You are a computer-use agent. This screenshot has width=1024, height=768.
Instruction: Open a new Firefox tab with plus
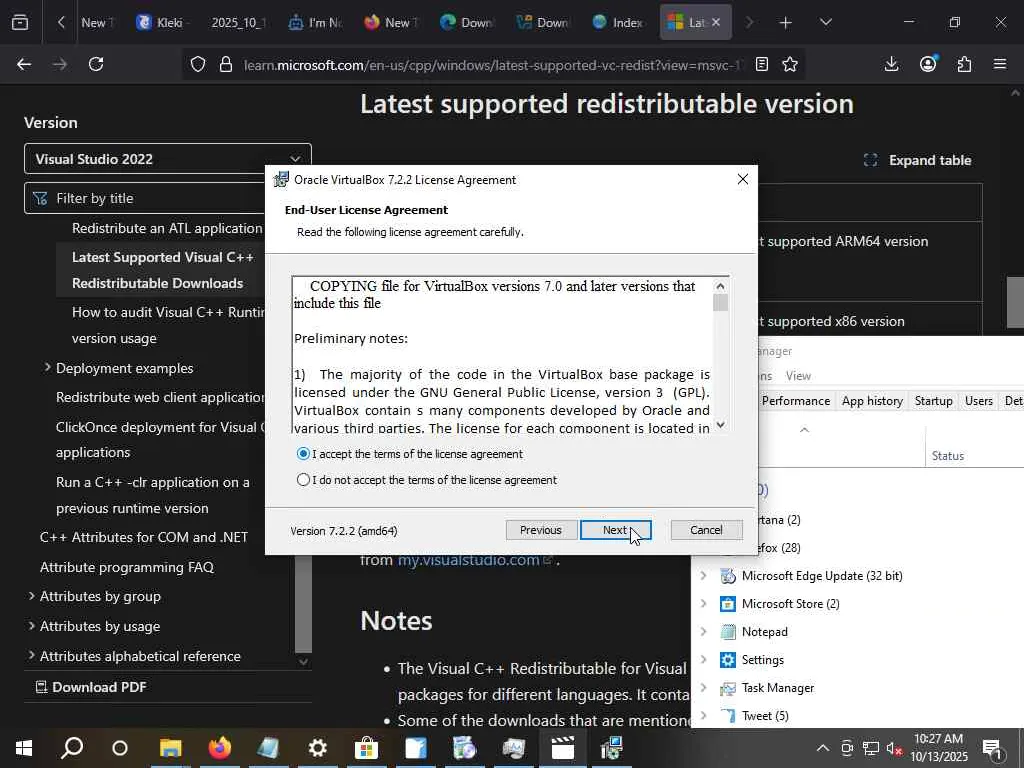click(x=786, y=23)
